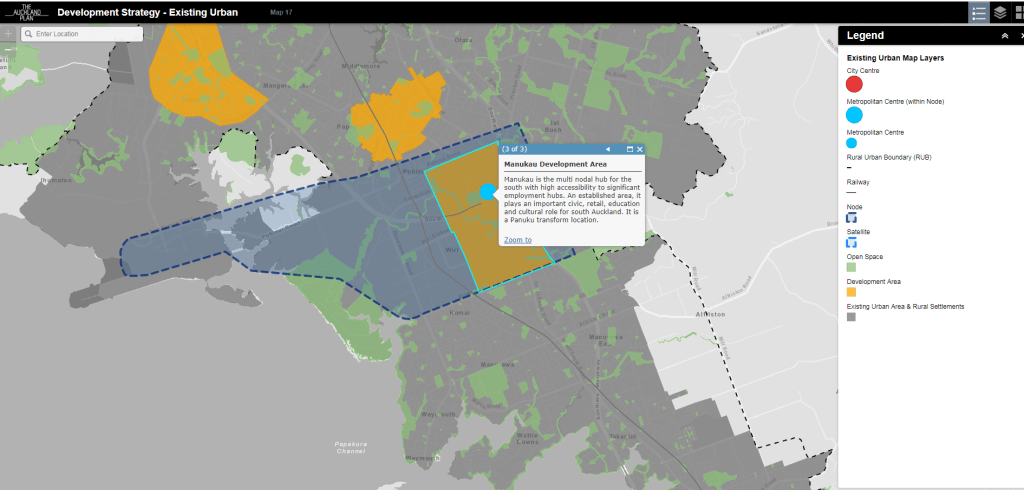Click The Auckland Plan logo
Viewport: 1024px width, 490px height.
pos(27,11)
